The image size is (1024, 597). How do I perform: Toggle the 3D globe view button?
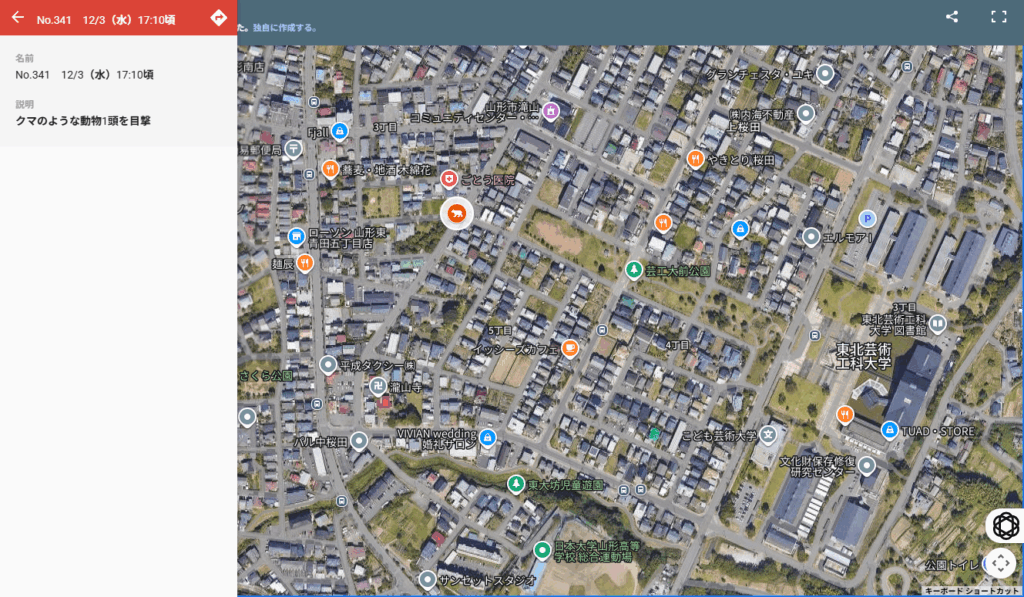tap(1005, 526)
